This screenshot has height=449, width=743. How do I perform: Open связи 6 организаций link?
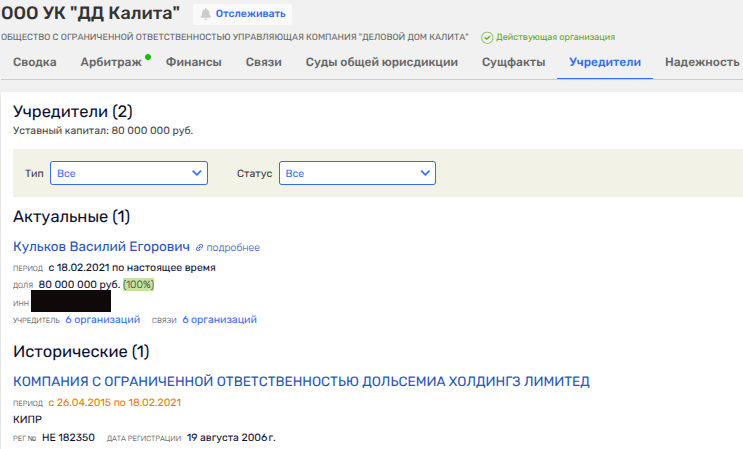[219, 320]
